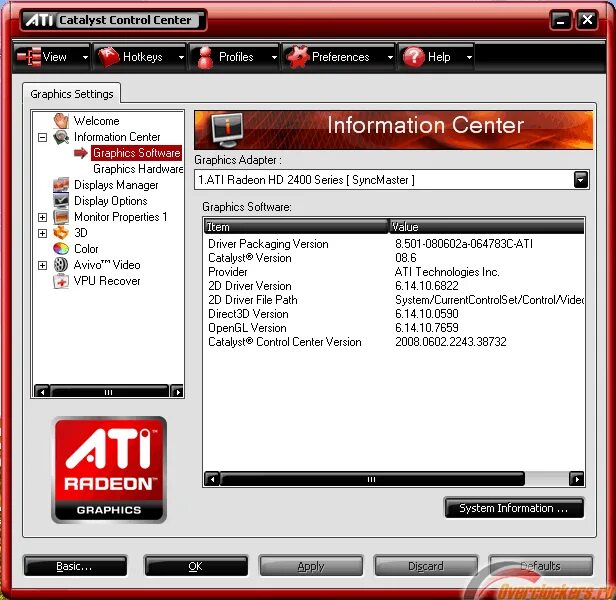616x600 pixels.
Task: Click the 3D cube icon
Action: pos(61,233)
